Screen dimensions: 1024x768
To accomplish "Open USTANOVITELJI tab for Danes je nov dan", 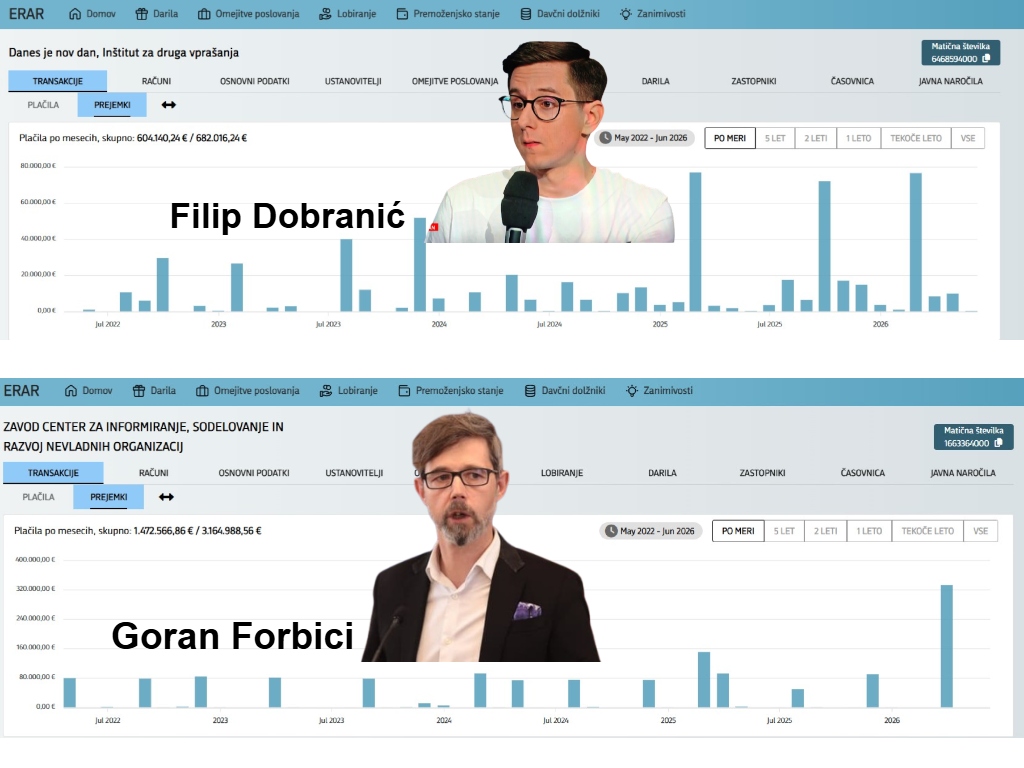I will [x=353, y=81].
